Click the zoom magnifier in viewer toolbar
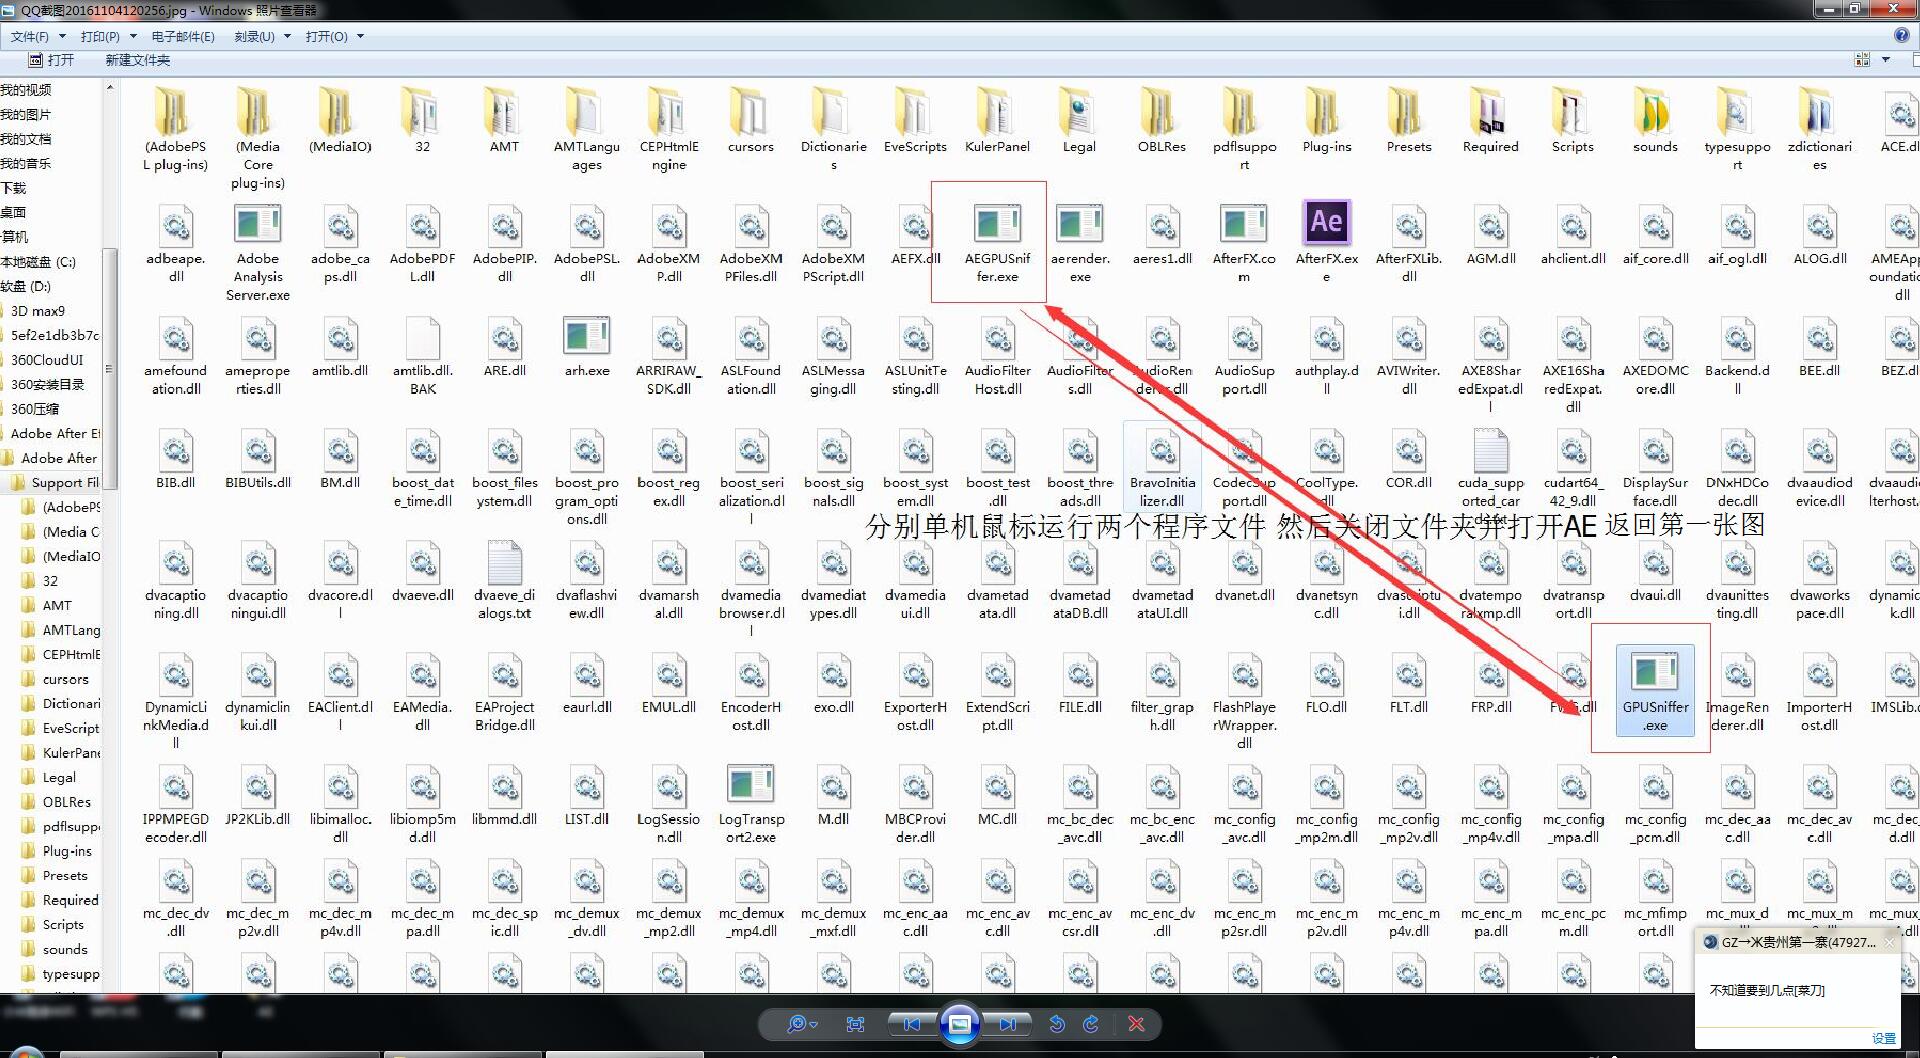Image resolution: width=1920 pixels, height=1058 pixels. tap(797, 1024)
